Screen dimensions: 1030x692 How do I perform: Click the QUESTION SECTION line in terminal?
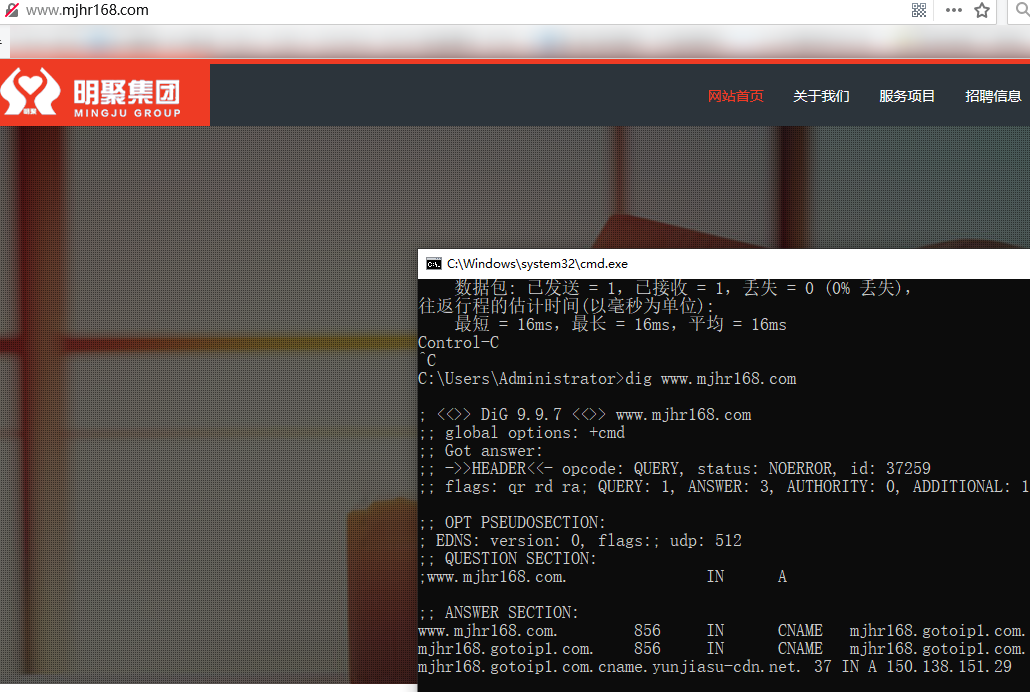[507, 559]
